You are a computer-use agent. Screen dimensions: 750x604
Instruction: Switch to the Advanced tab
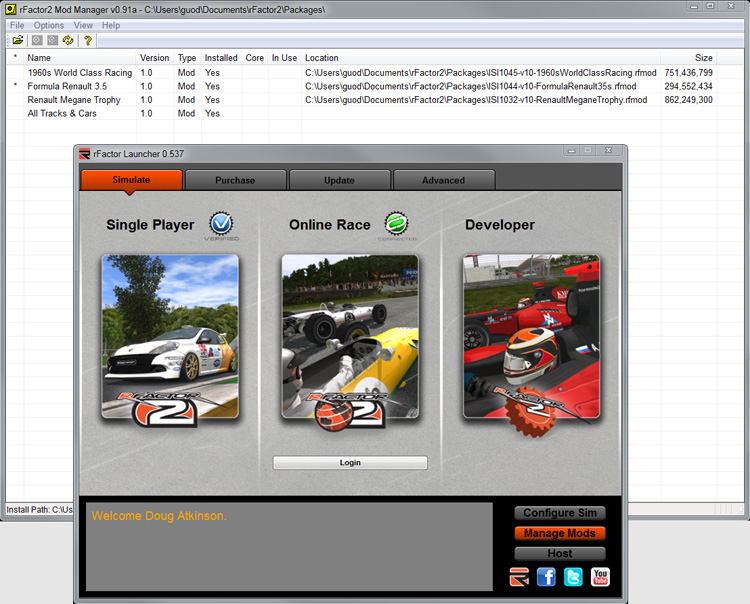443,180
